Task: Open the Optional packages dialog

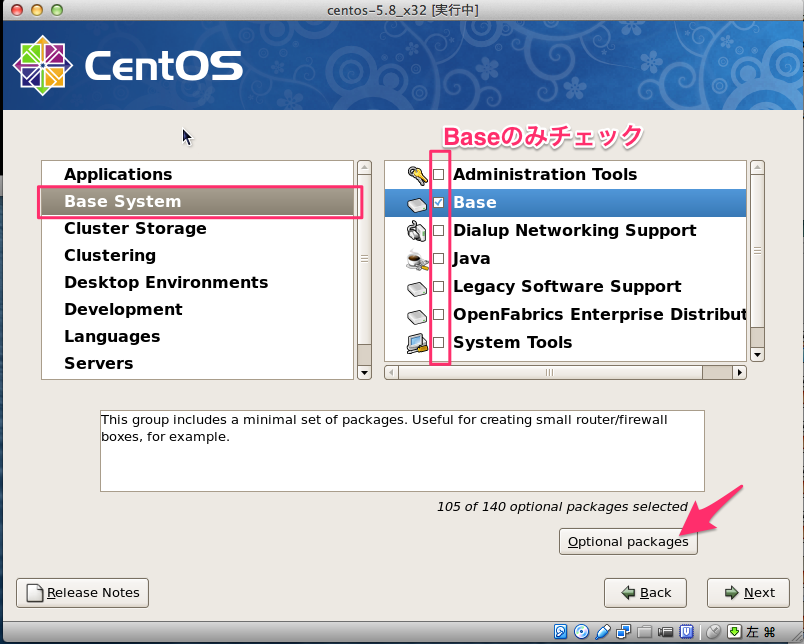Action: [x=628, y=541]
